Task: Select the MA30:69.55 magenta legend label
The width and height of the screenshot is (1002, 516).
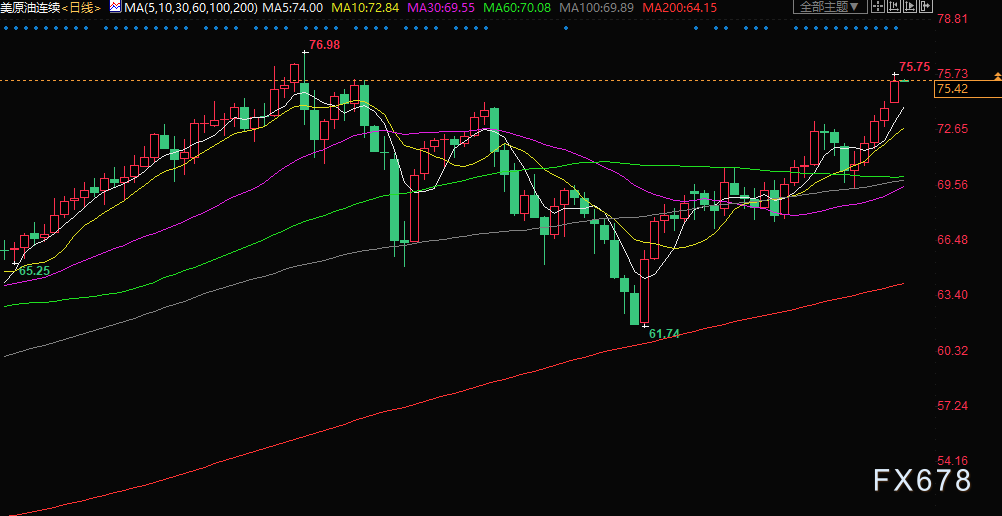Action: pyautogui.click(x=446, y=7)
